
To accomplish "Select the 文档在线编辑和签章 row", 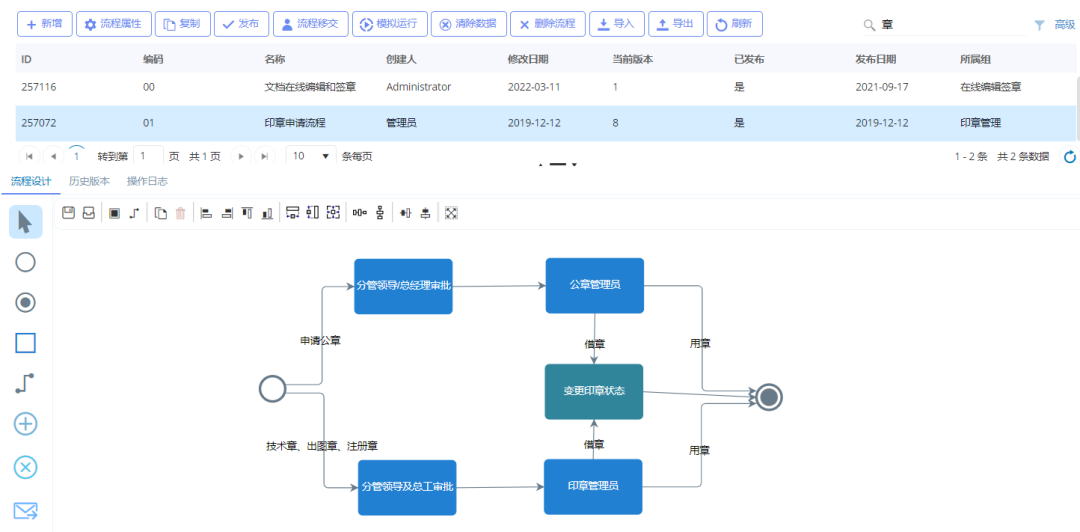I will click(546, 87).
